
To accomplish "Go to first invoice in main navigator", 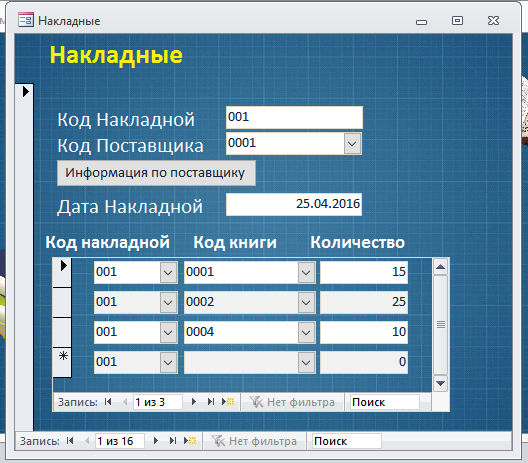I will [x=70, y=441].
